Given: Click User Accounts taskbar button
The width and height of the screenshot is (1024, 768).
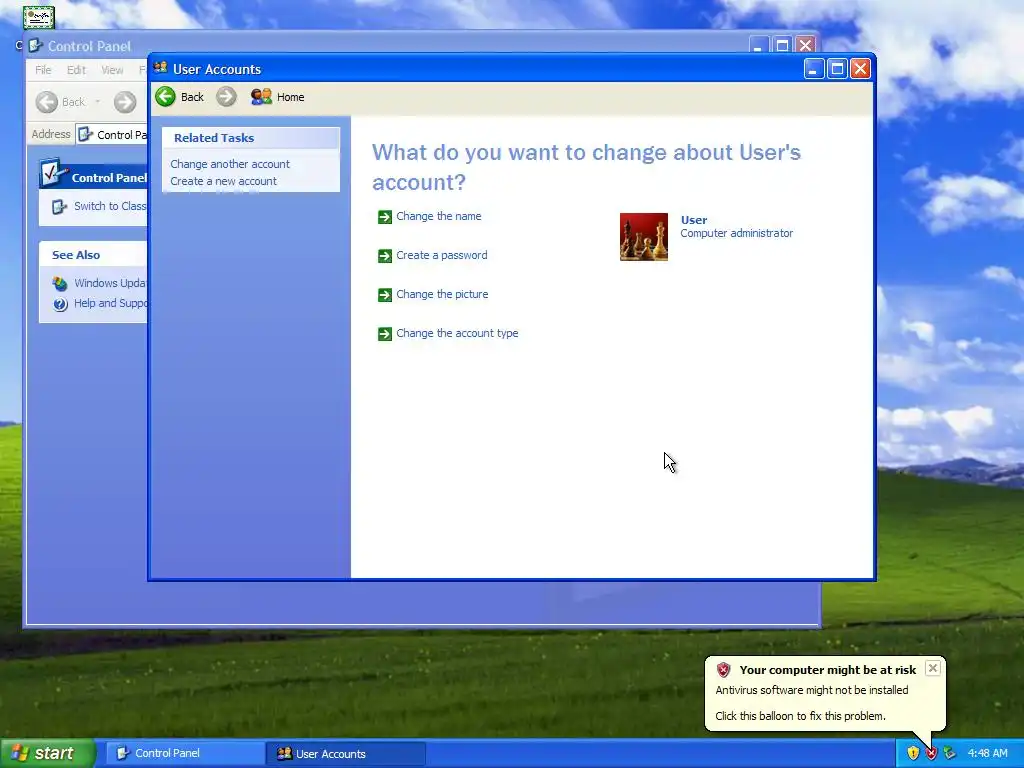Looking at the screenshot, I should pyautogui.click(x=346, y=754).
